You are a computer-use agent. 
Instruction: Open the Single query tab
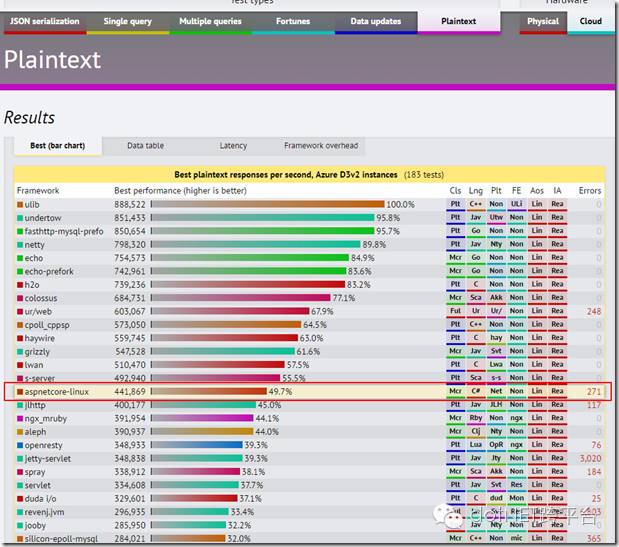click(128, 22)
